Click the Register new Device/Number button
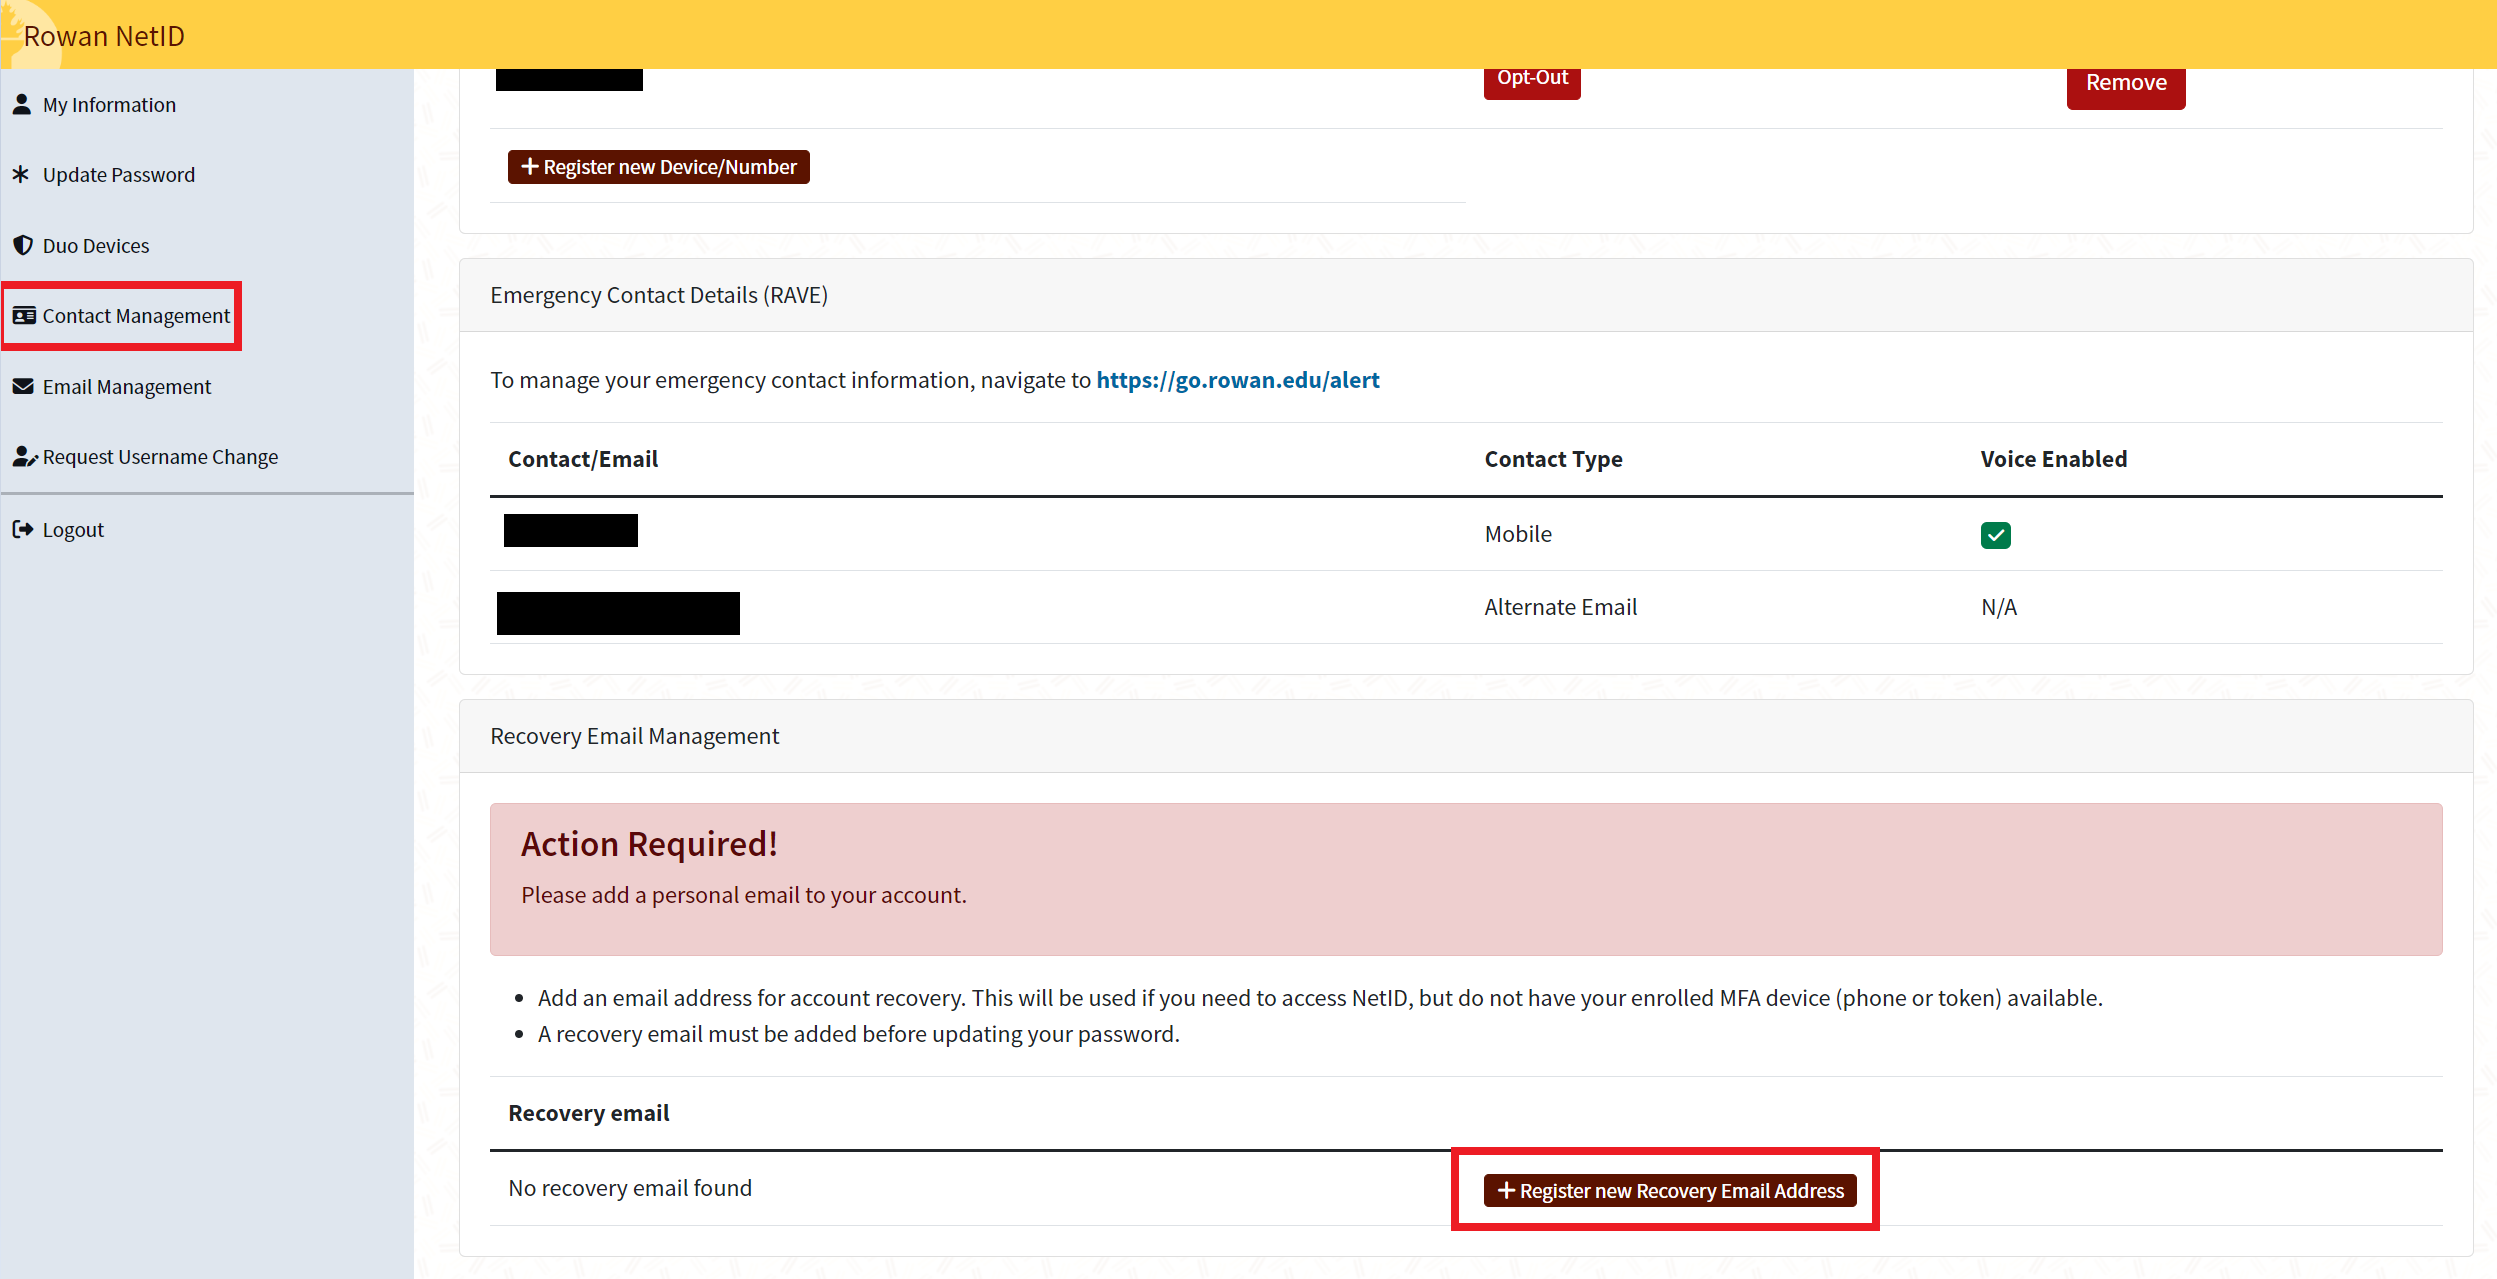Image resolution: width=2497 pixels, height=1279 pixels. click(x=658, y=167)
